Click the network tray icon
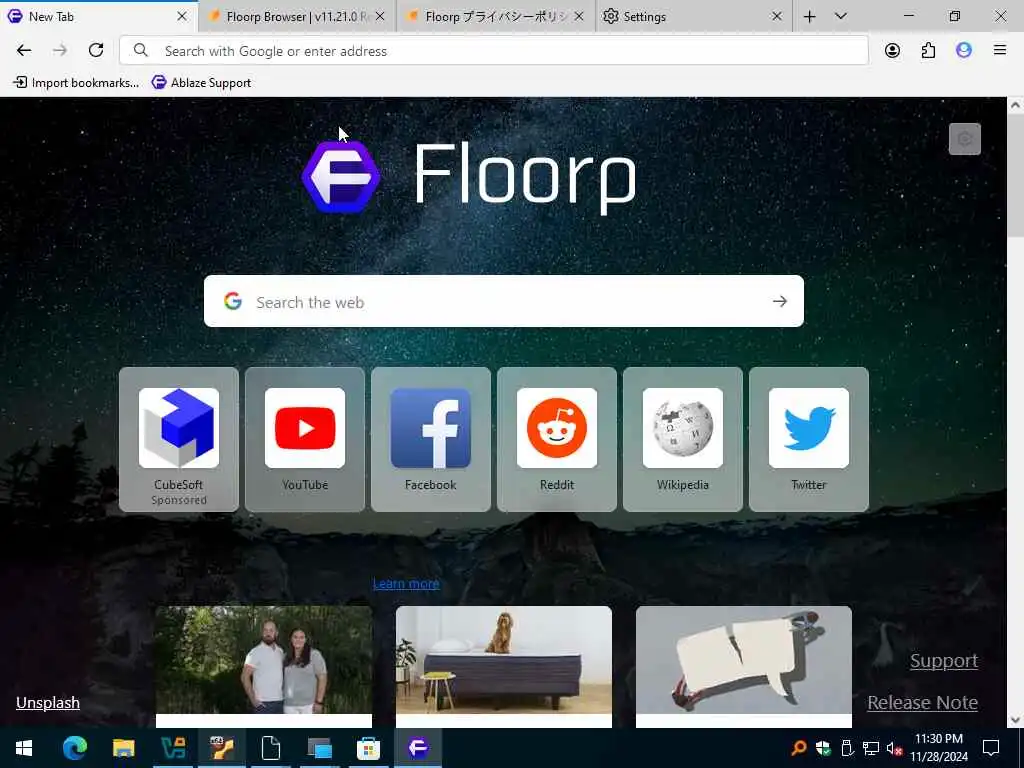Viewport: 1024px width, 768px height. point(871,748)
